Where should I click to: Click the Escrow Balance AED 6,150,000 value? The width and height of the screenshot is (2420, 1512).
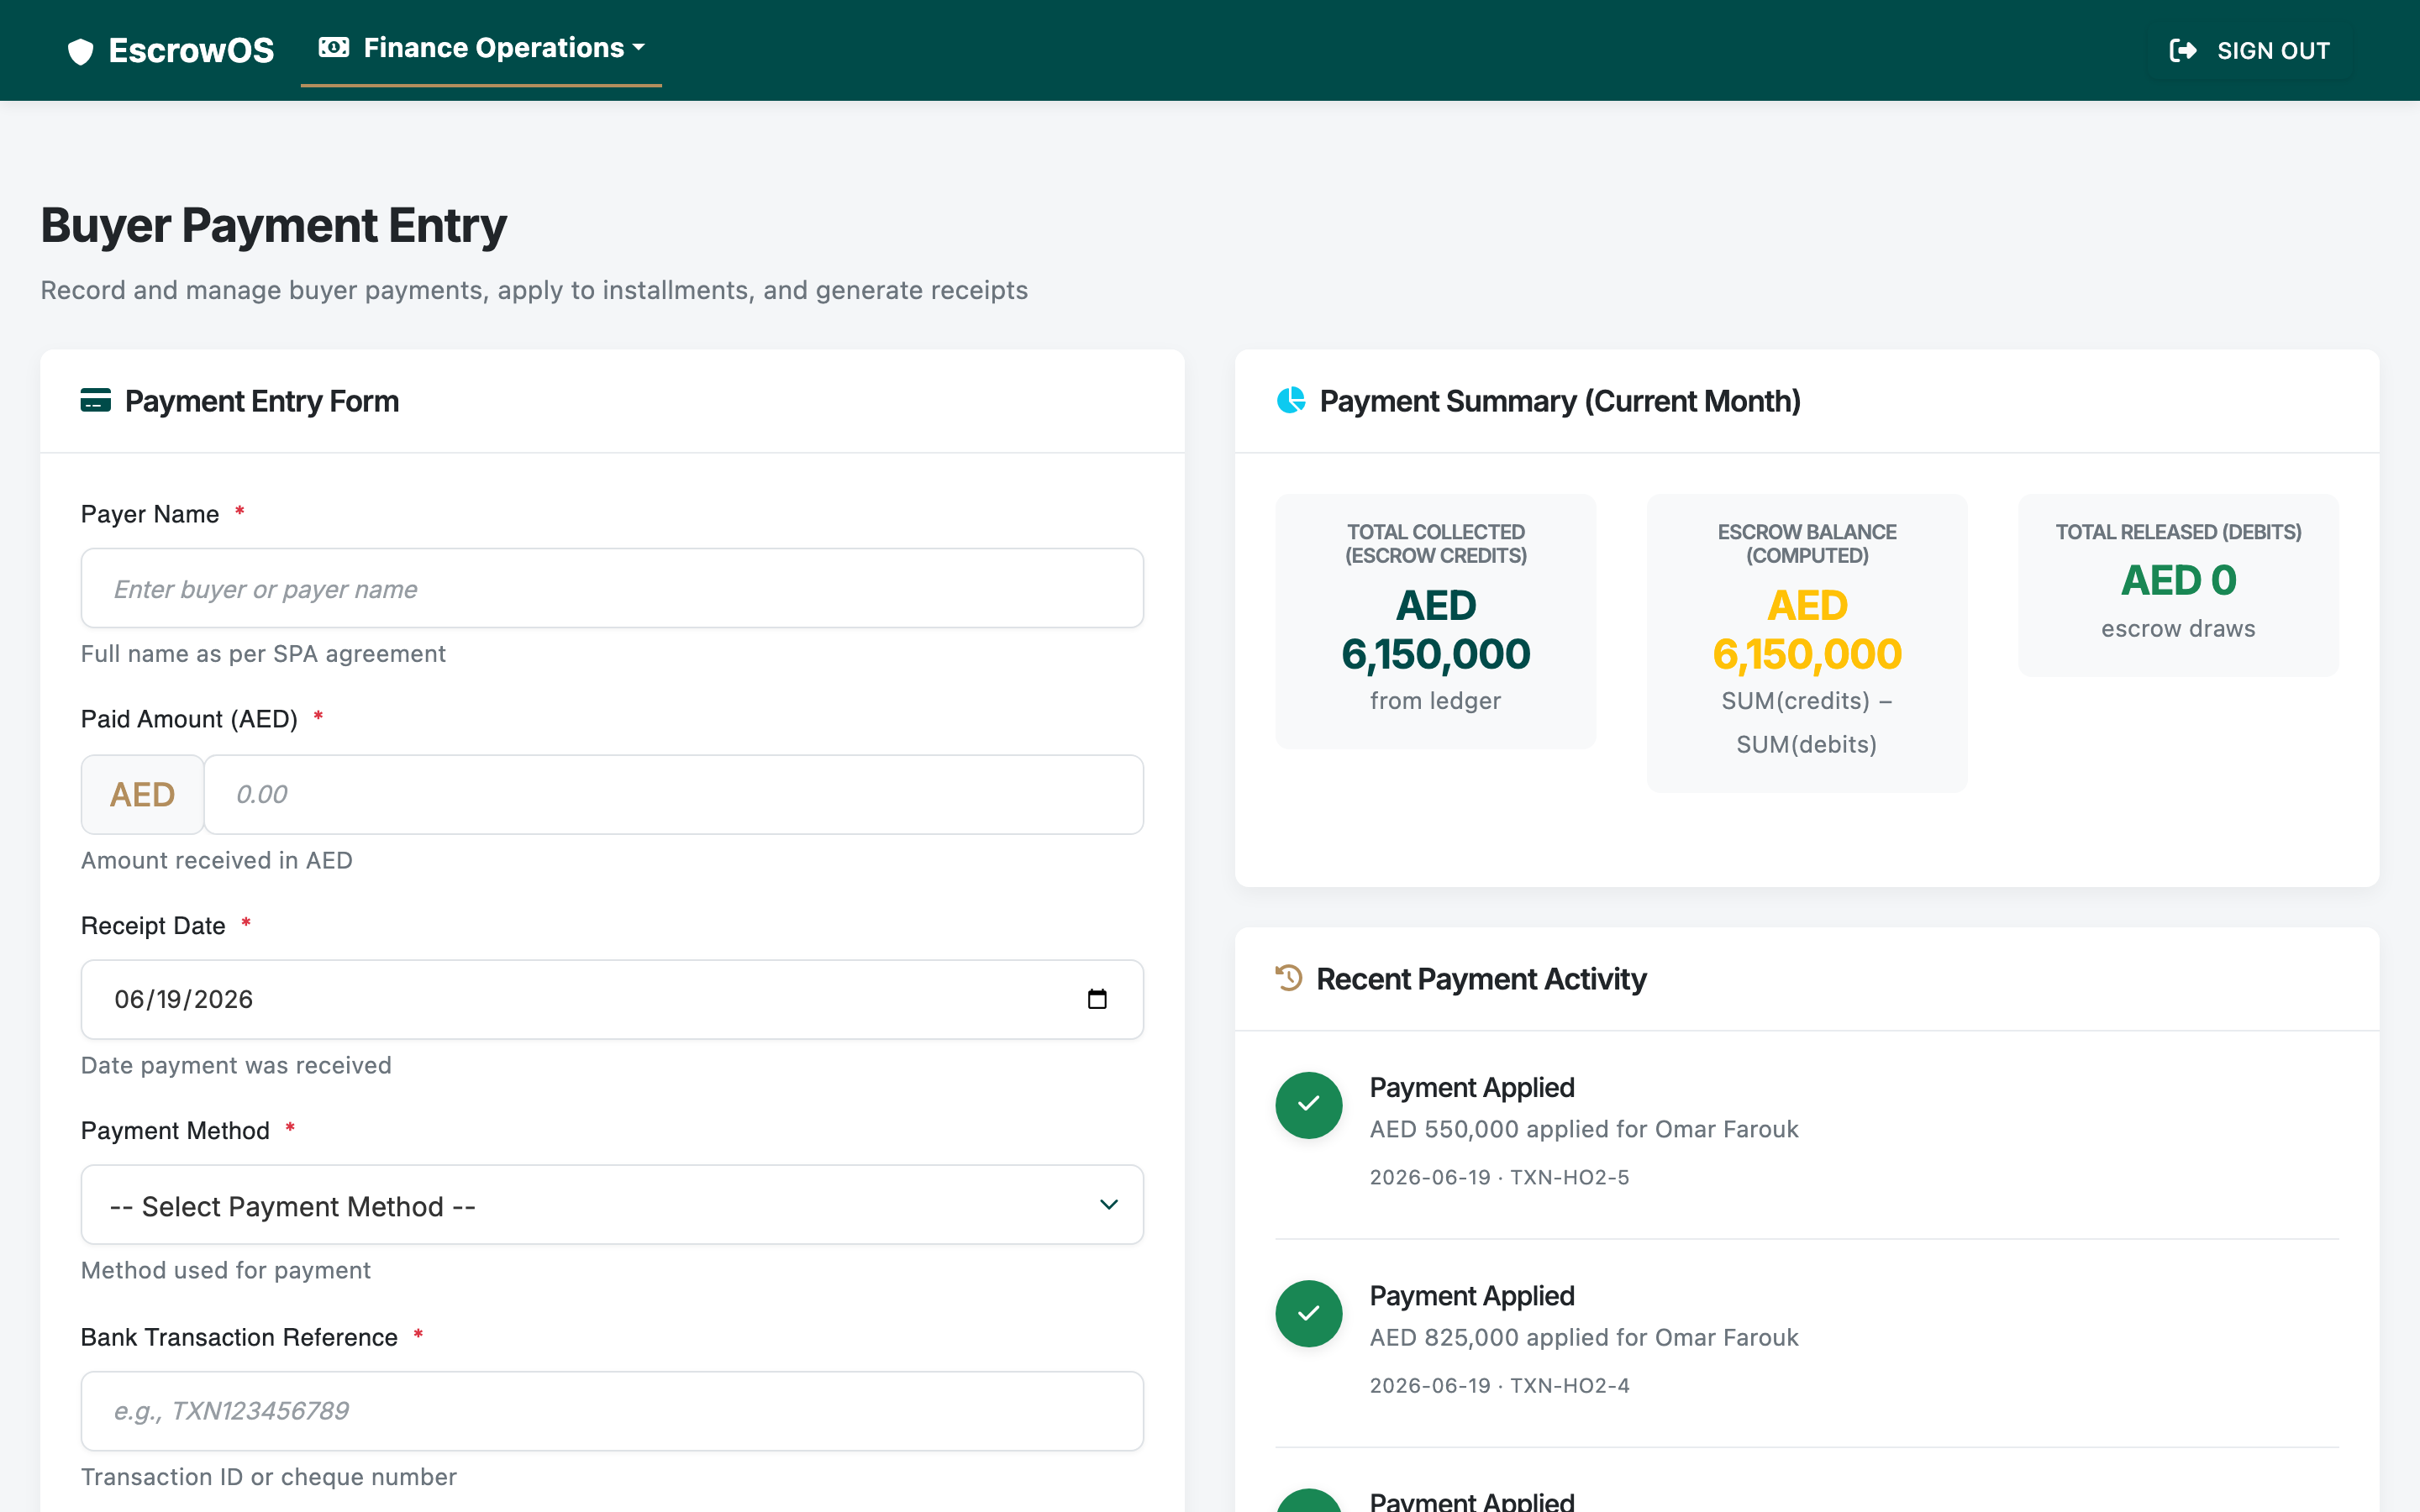pos(1807,630)
